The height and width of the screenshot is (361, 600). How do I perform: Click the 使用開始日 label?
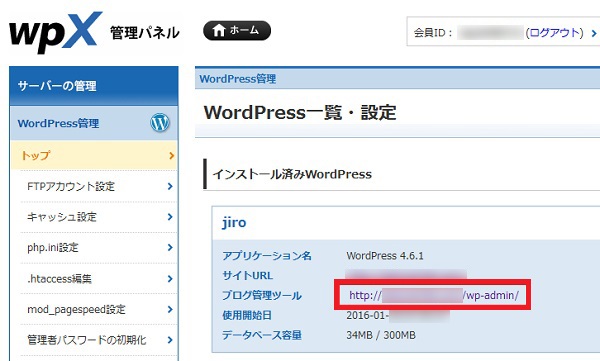(247, 315)
